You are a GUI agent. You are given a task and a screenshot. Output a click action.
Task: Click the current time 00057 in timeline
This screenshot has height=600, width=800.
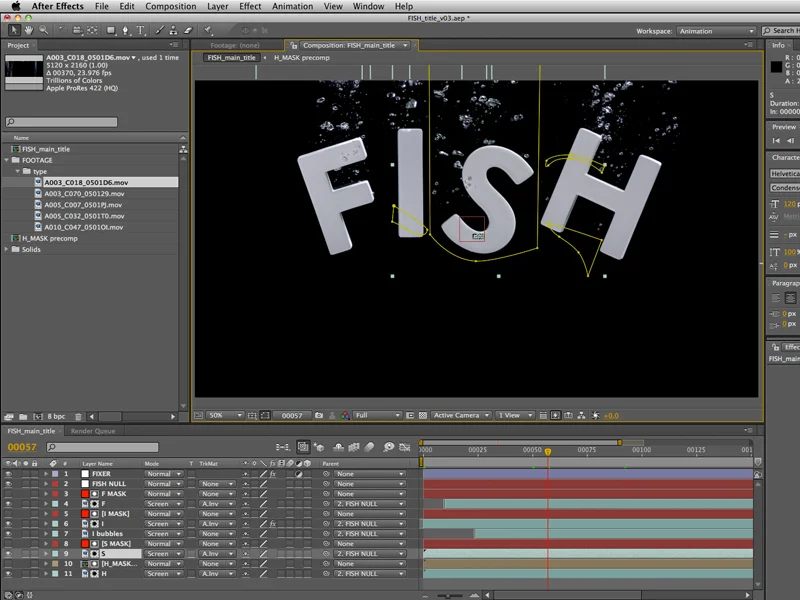click(22, 447)
